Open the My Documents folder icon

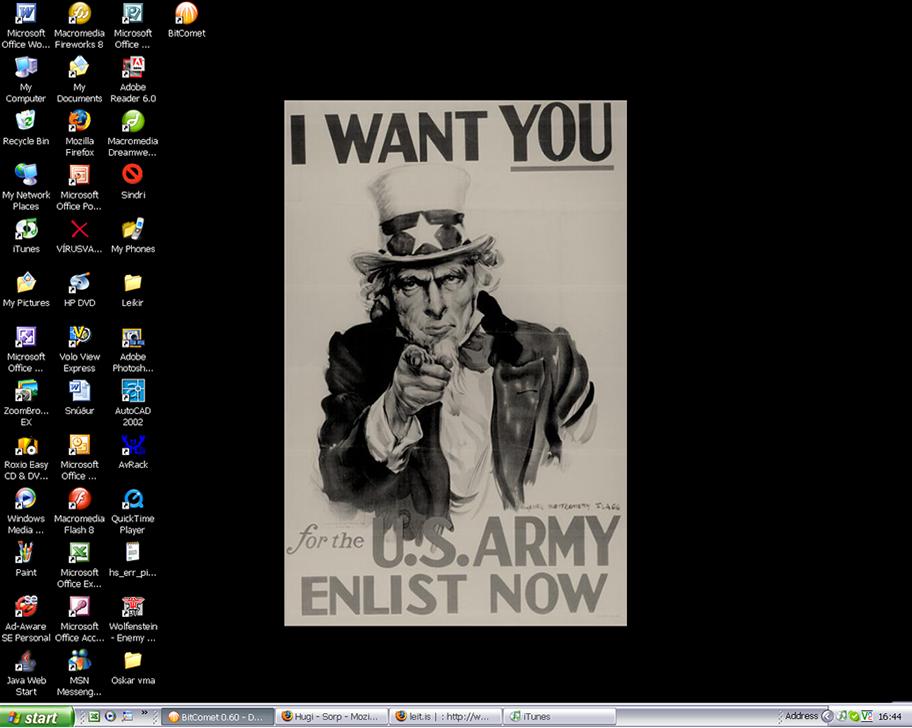79,80
